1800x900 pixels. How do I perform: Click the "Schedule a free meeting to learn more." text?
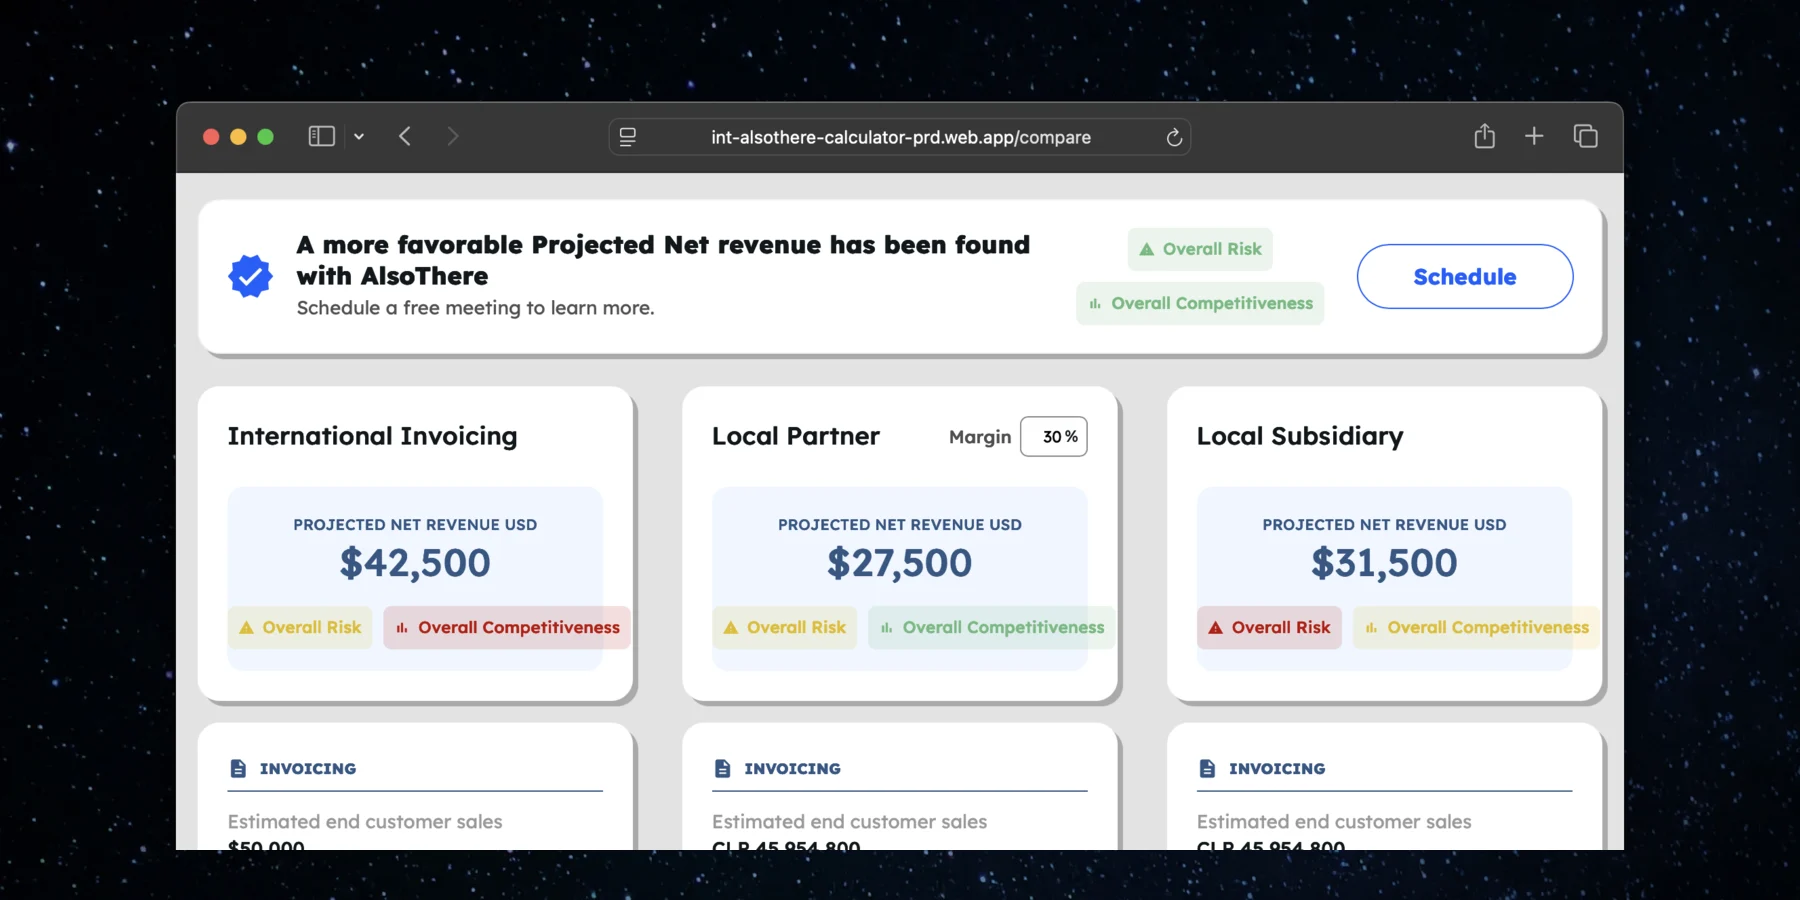pos(476,308)
